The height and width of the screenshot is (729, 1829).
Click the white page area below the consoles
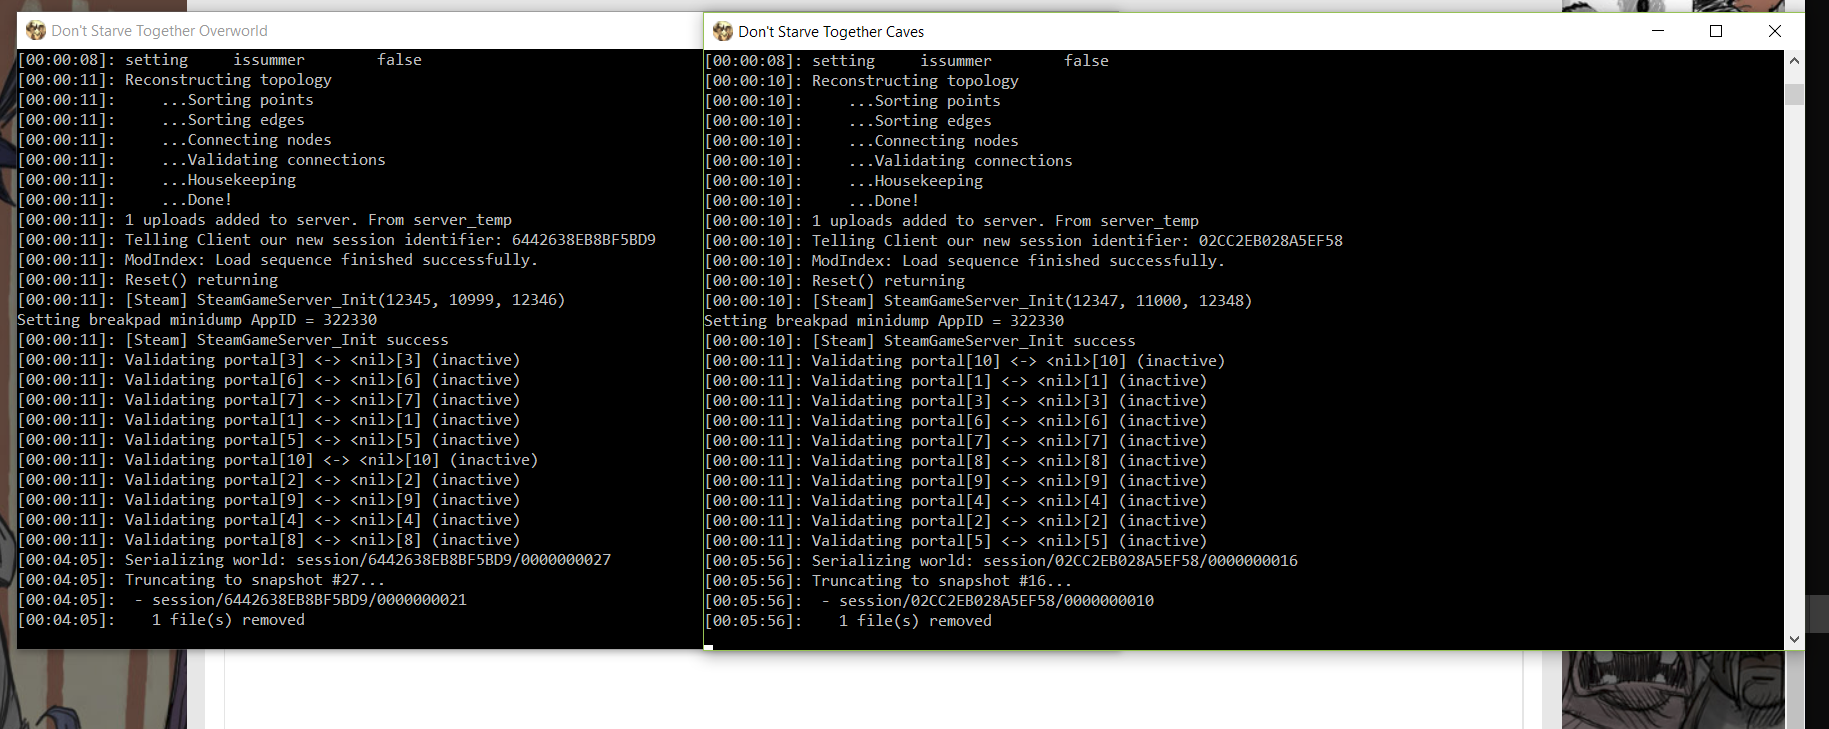(870, 690)
